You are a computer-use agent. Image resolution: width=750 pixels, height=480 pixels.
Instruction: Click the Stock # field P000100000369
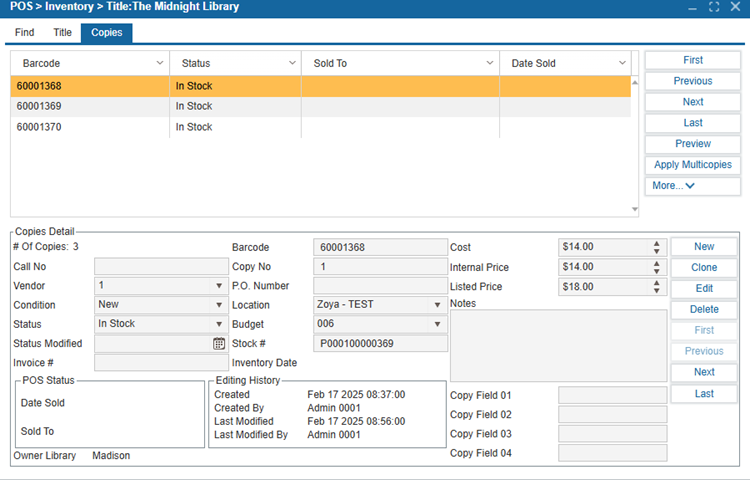click(x=380, y=343)
